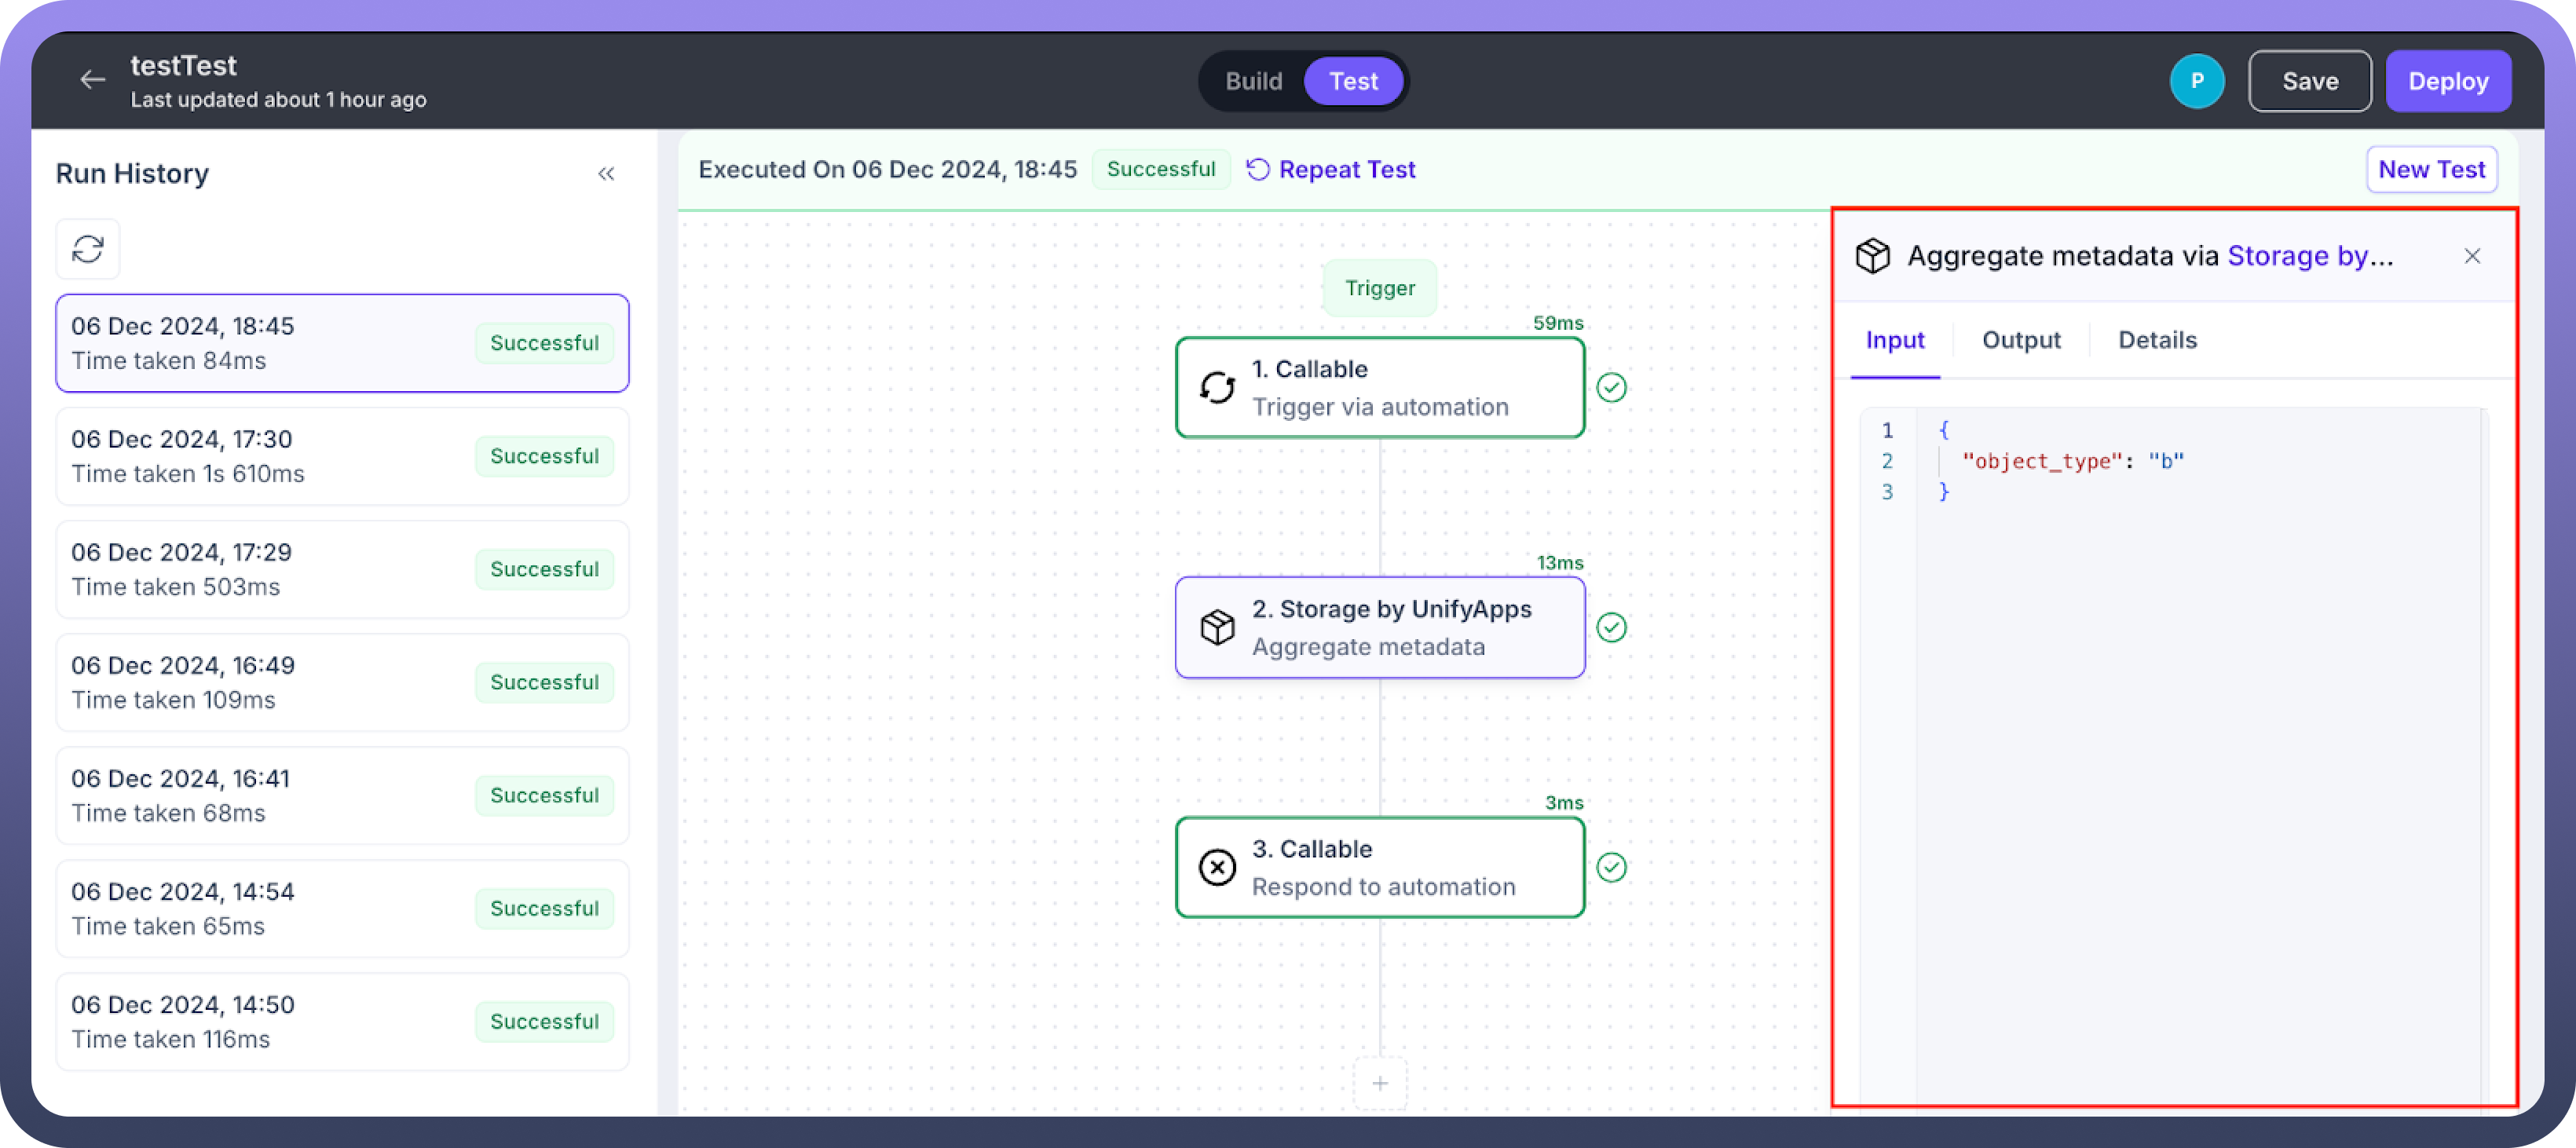Viewport: 2576px width, 1148px height.
Task: Select the Test mode toggle
Action: coord(1353,82)
